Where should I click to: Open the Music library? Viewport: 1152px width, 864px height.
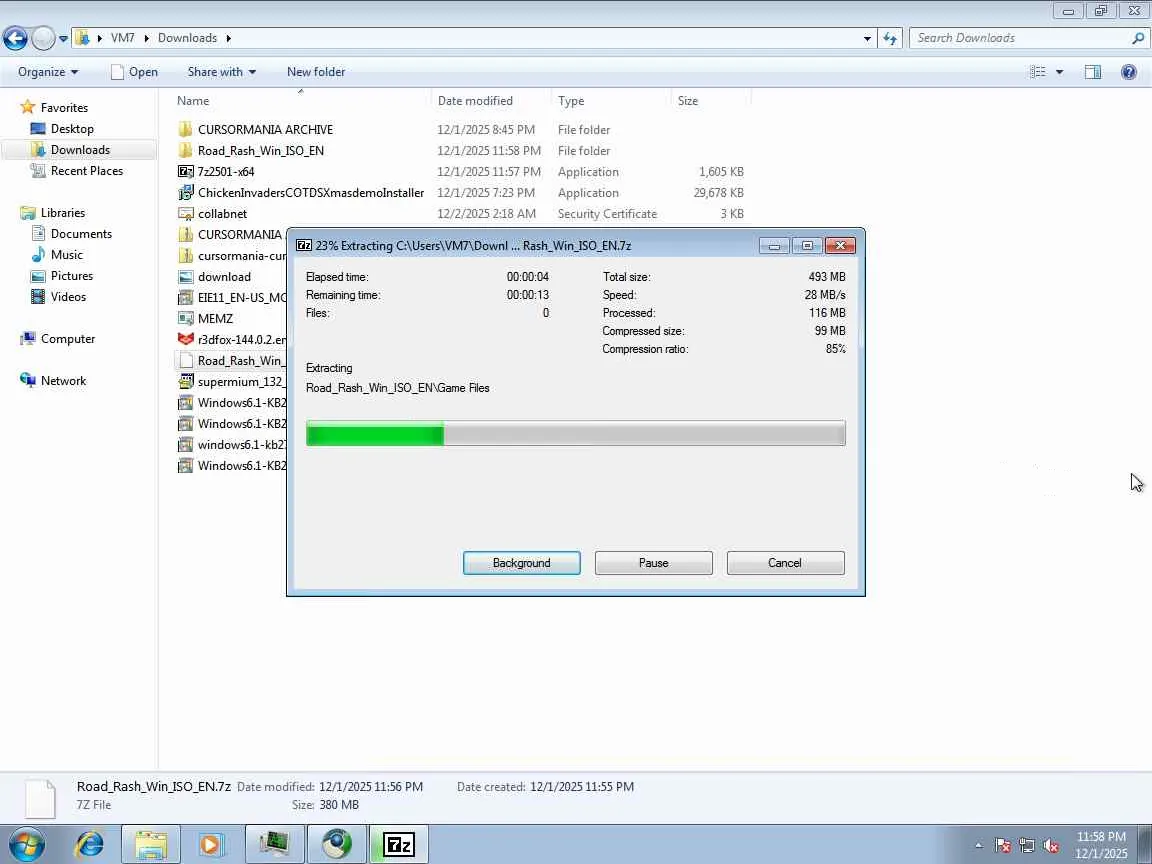(x=66, y=255)
